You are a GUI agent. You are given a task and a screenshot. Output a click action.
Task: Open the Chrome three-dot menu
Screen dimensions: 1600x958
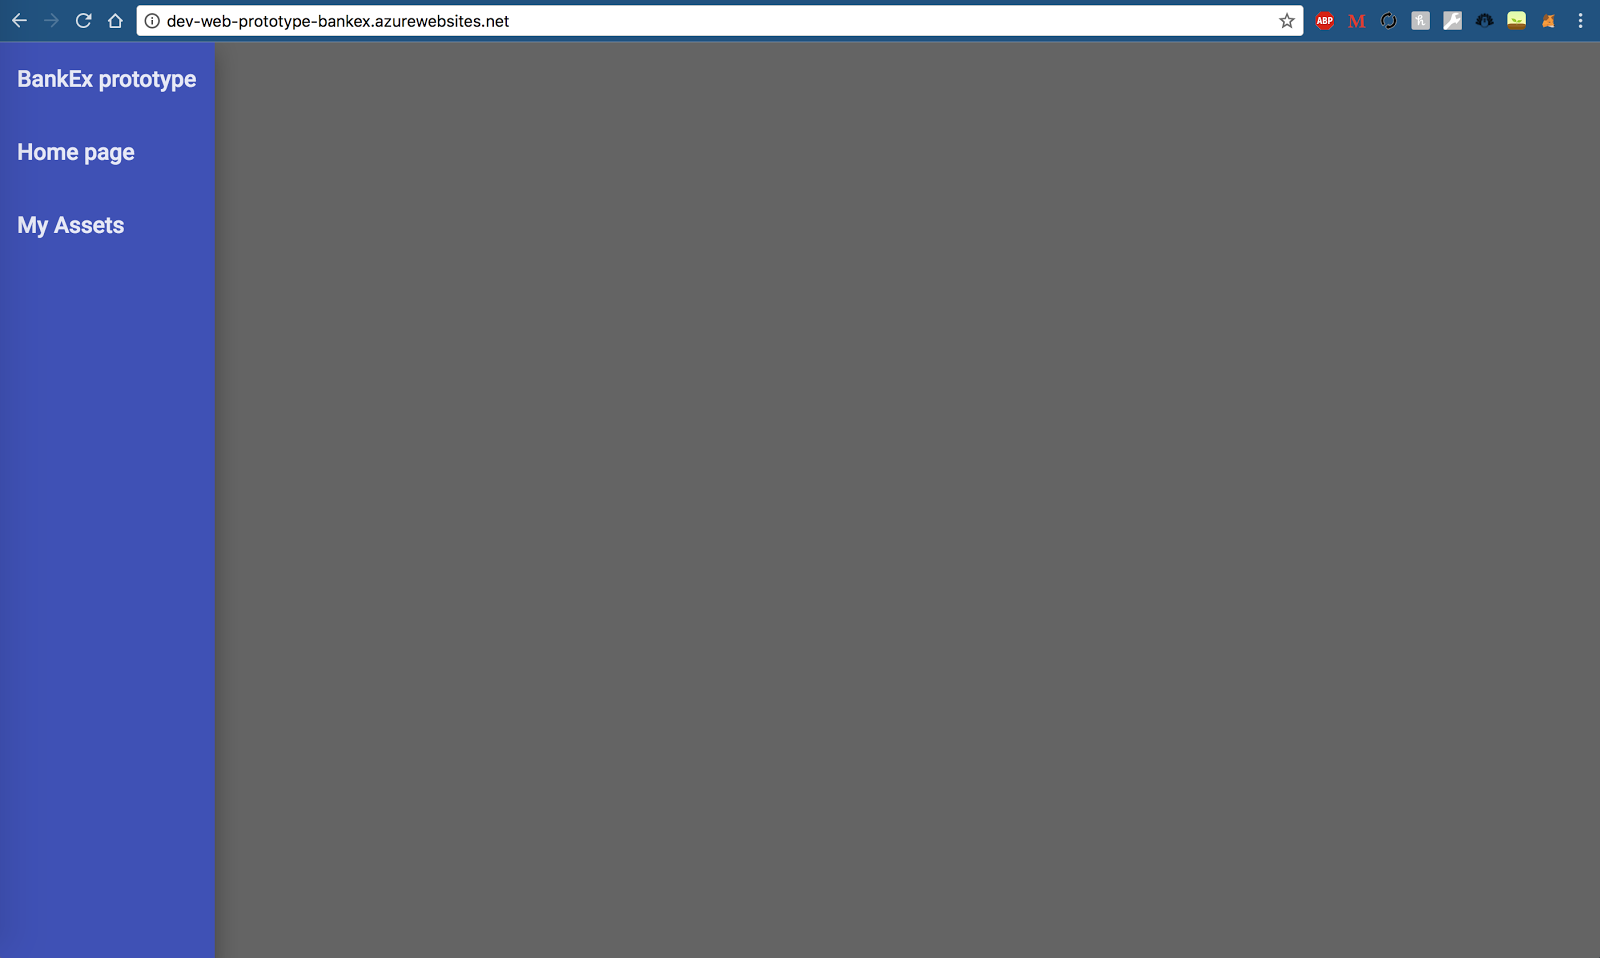click(1580, 20)
